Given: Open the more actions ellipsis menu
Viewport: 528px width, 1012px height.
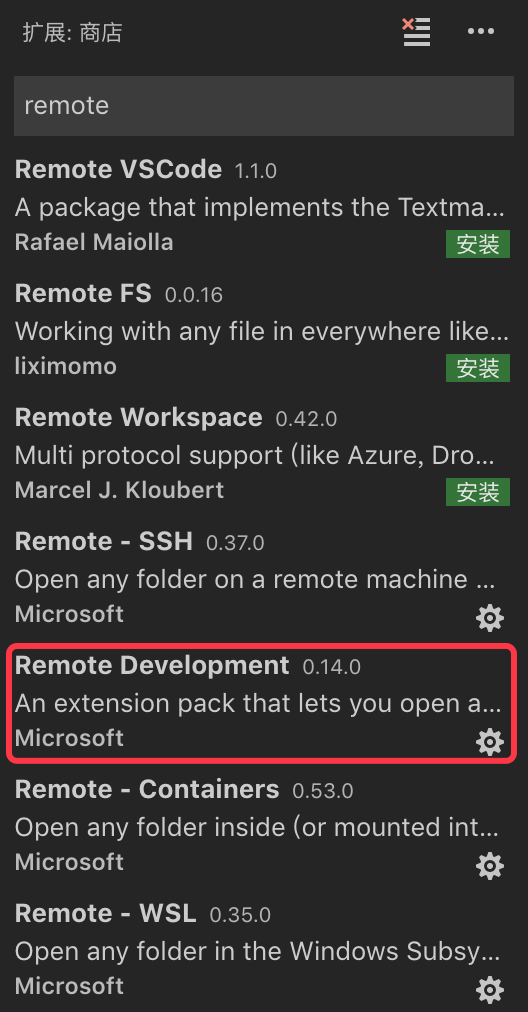Looking at the screenshot, I should pyautogui.click(x=480, y=31).
